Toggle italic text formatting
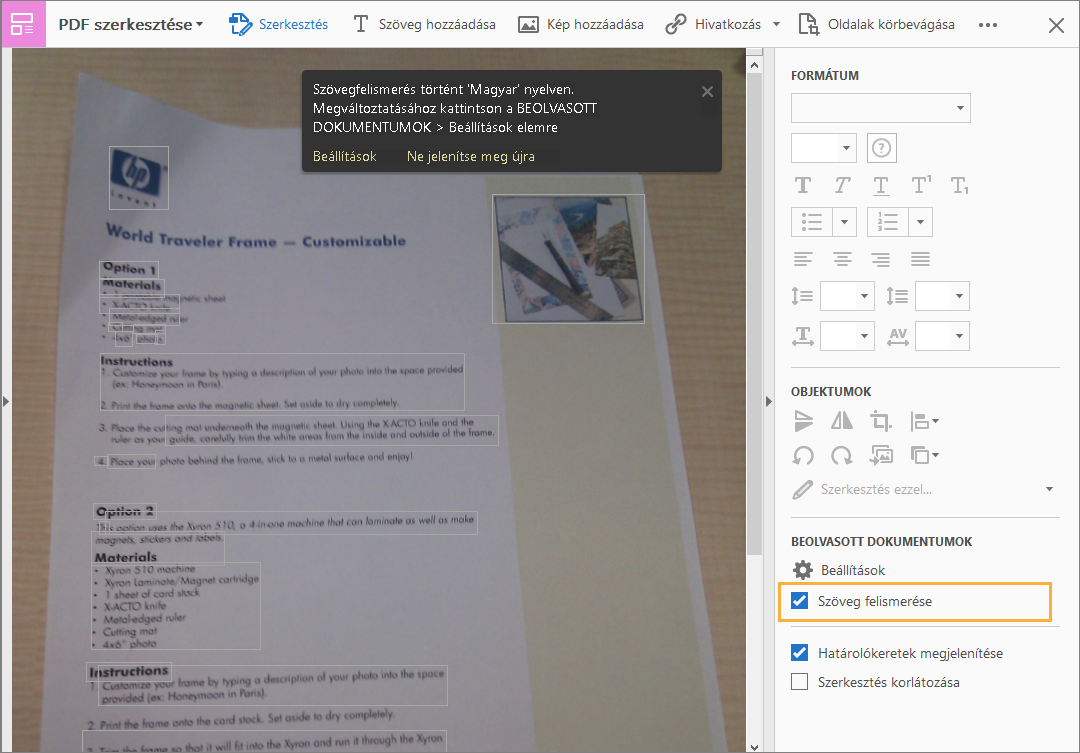This screenshot has width=1080, height=753. click(x=842, y=185)
